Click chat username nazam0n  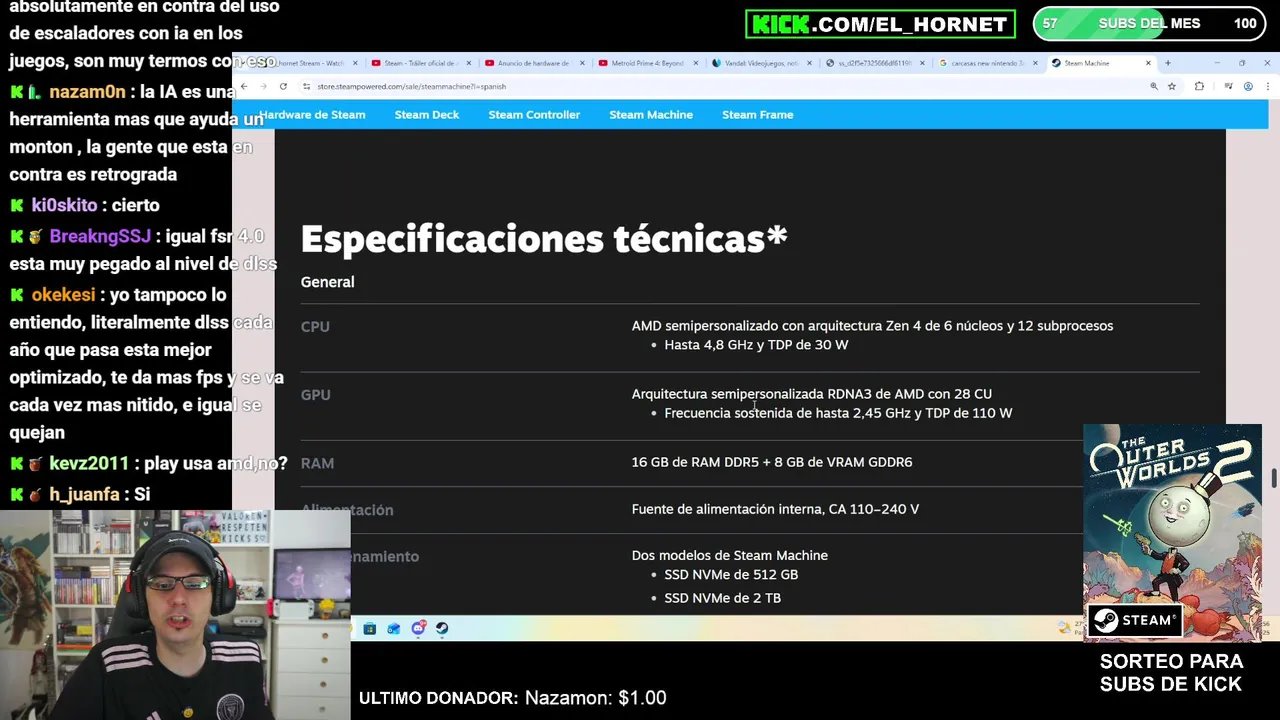[87, 92]
